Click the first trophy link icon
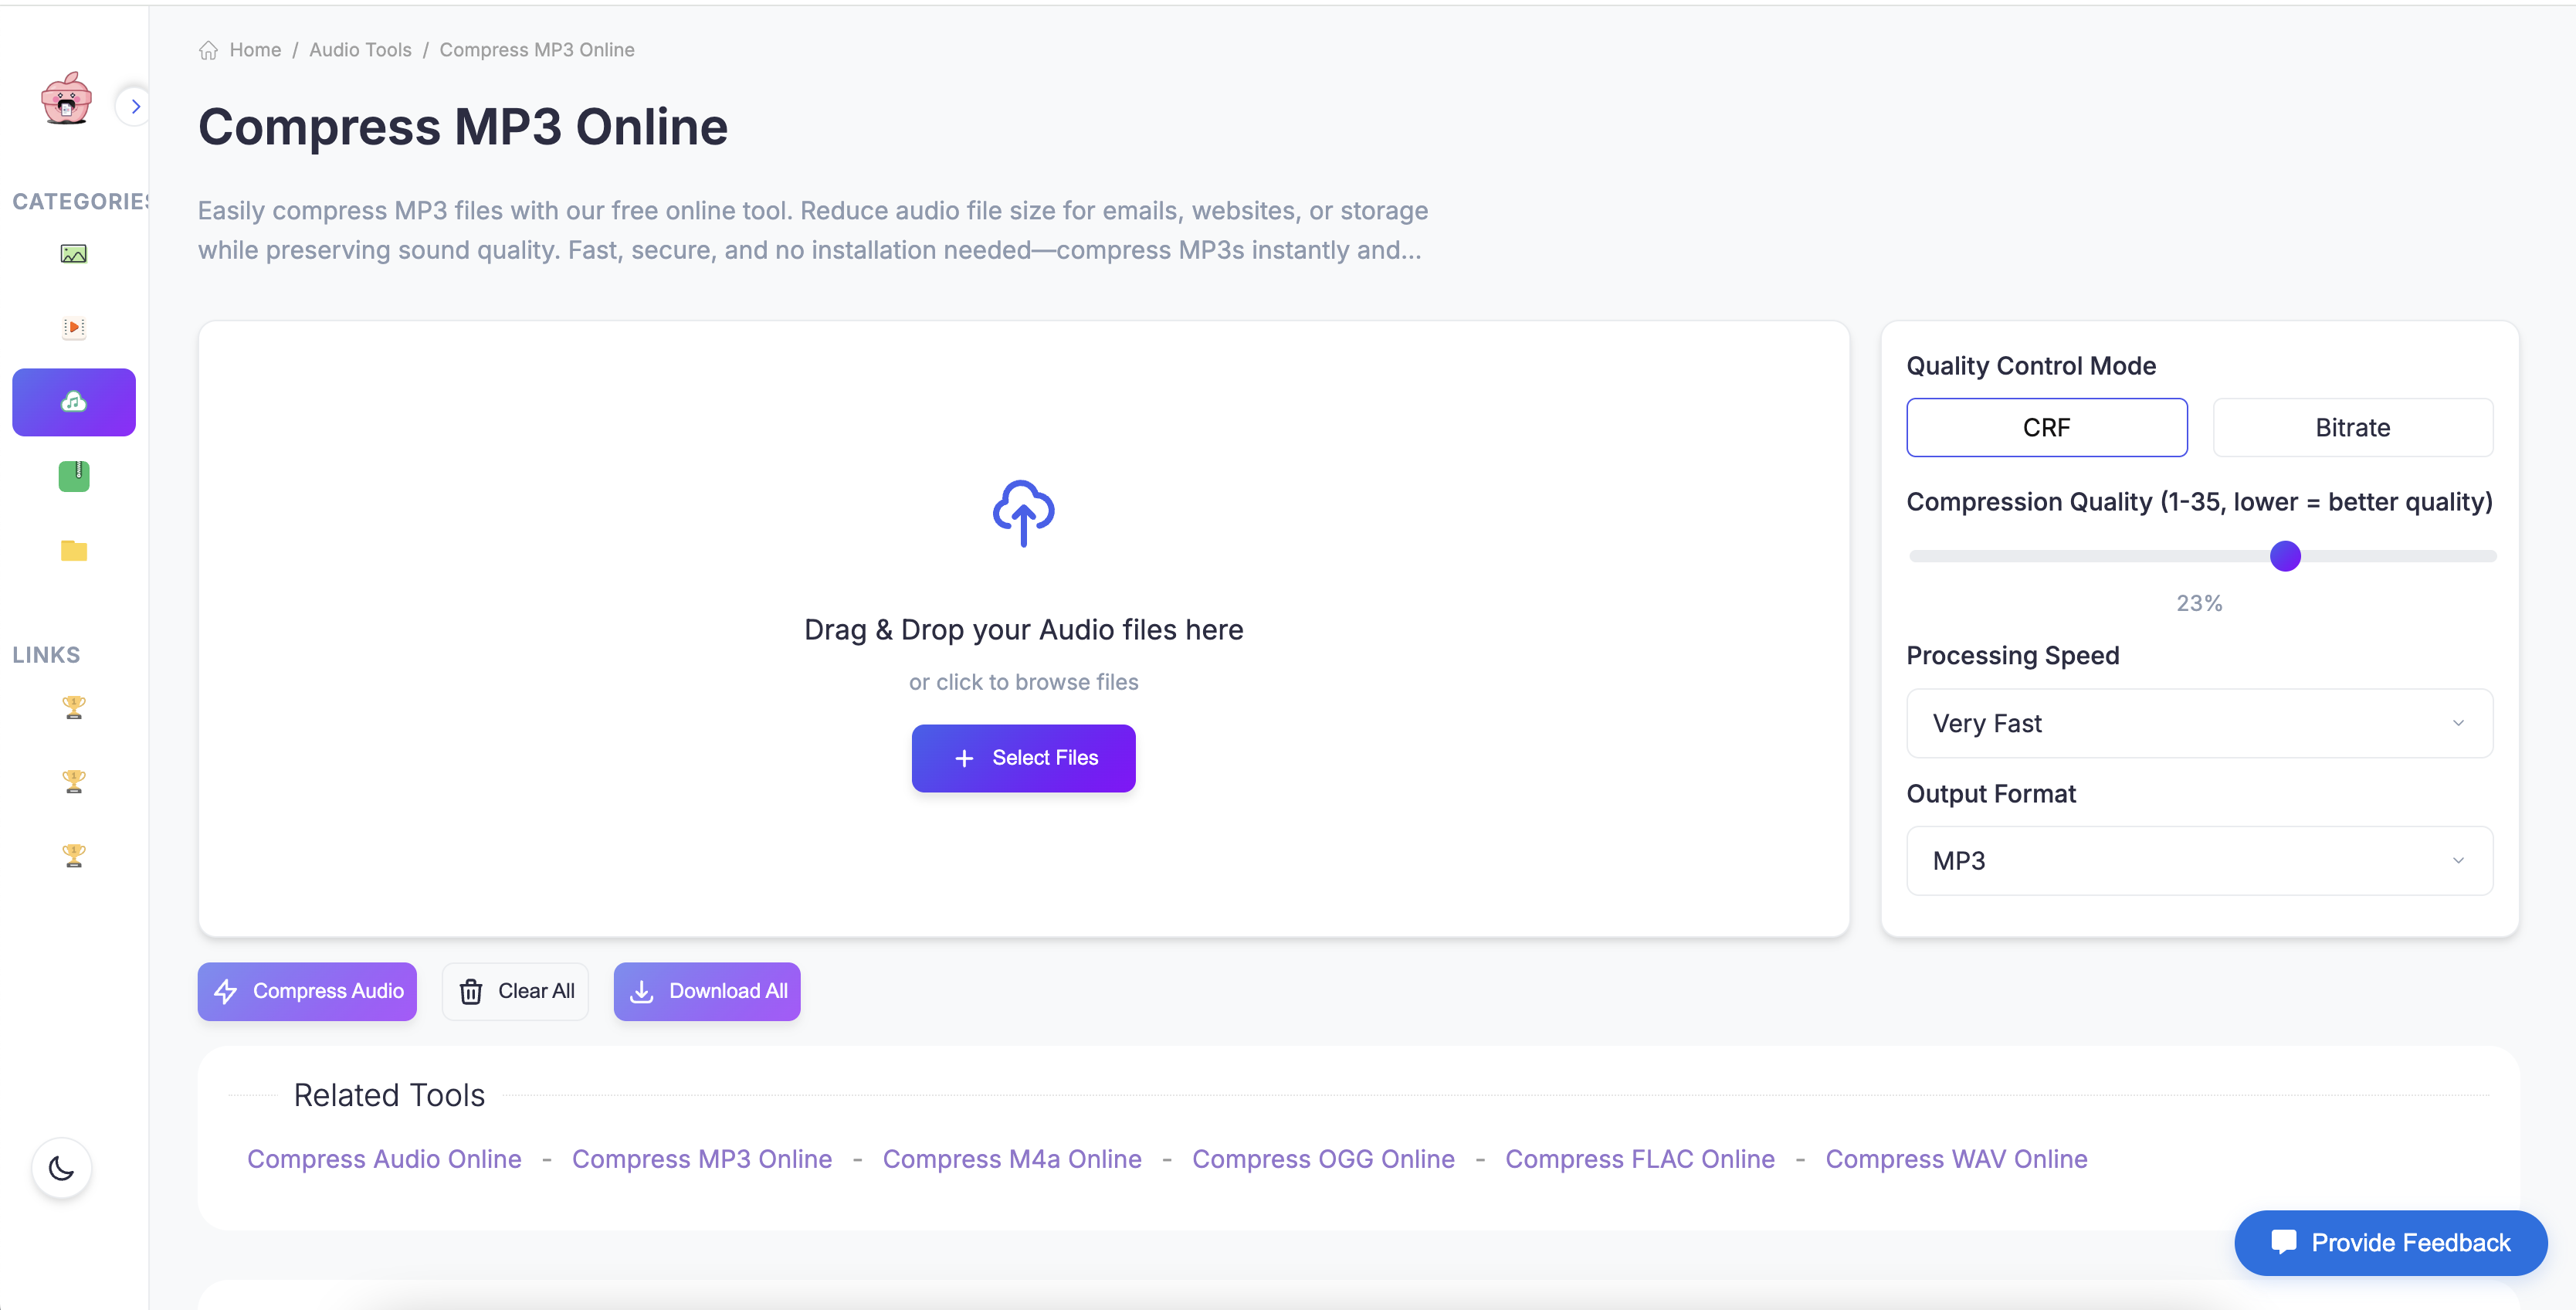This screenshot has width=2576, height=1310. point(73,707)
